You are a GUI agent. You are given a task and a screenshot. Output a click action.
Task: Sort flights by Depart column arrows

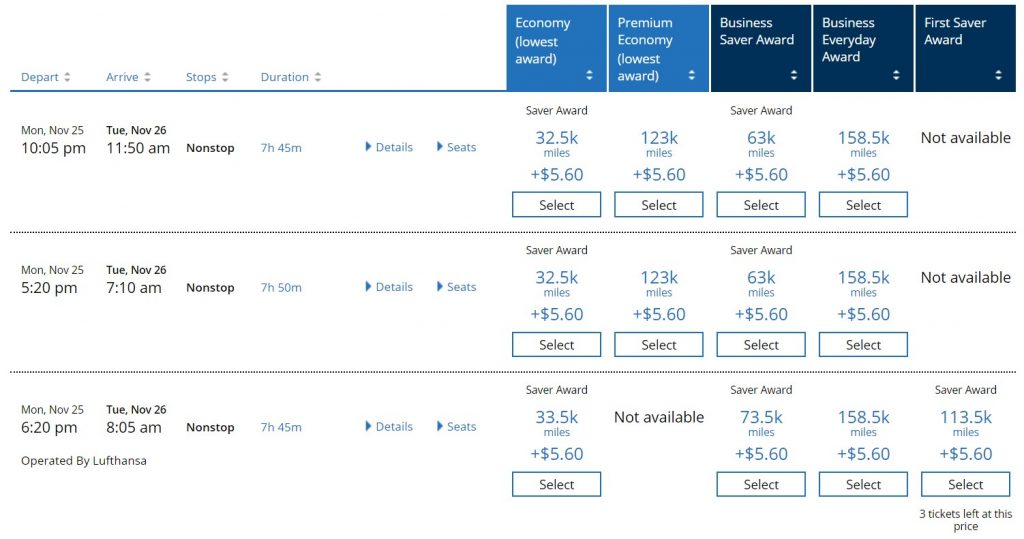click(x=67, y=77)
